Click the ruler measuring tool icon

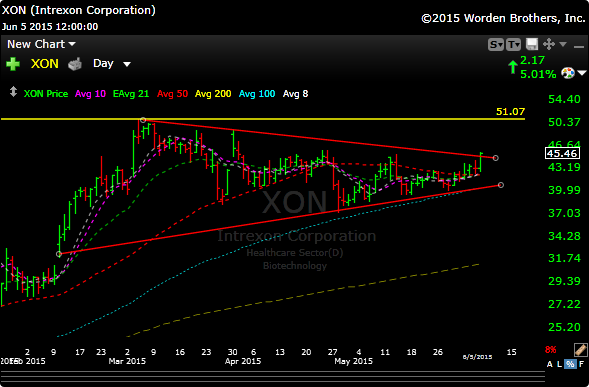[581, 350]
